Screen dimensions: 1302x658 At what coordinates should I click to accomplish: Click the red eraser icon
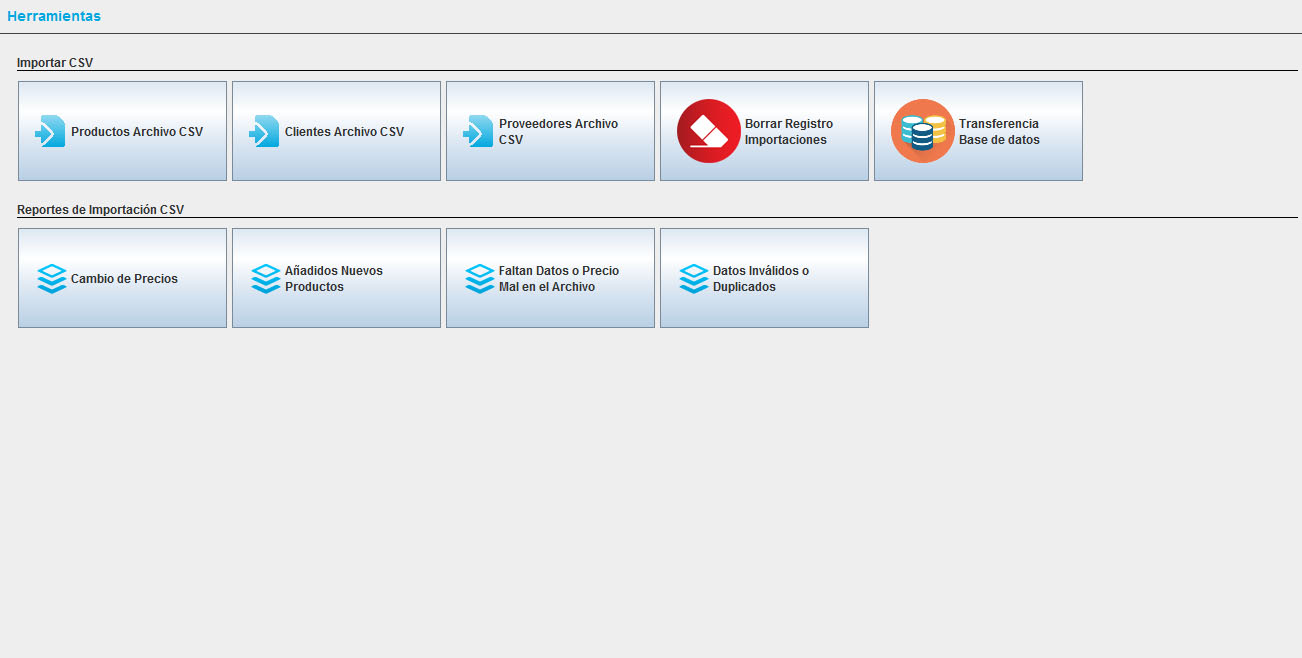pos(708,131)
